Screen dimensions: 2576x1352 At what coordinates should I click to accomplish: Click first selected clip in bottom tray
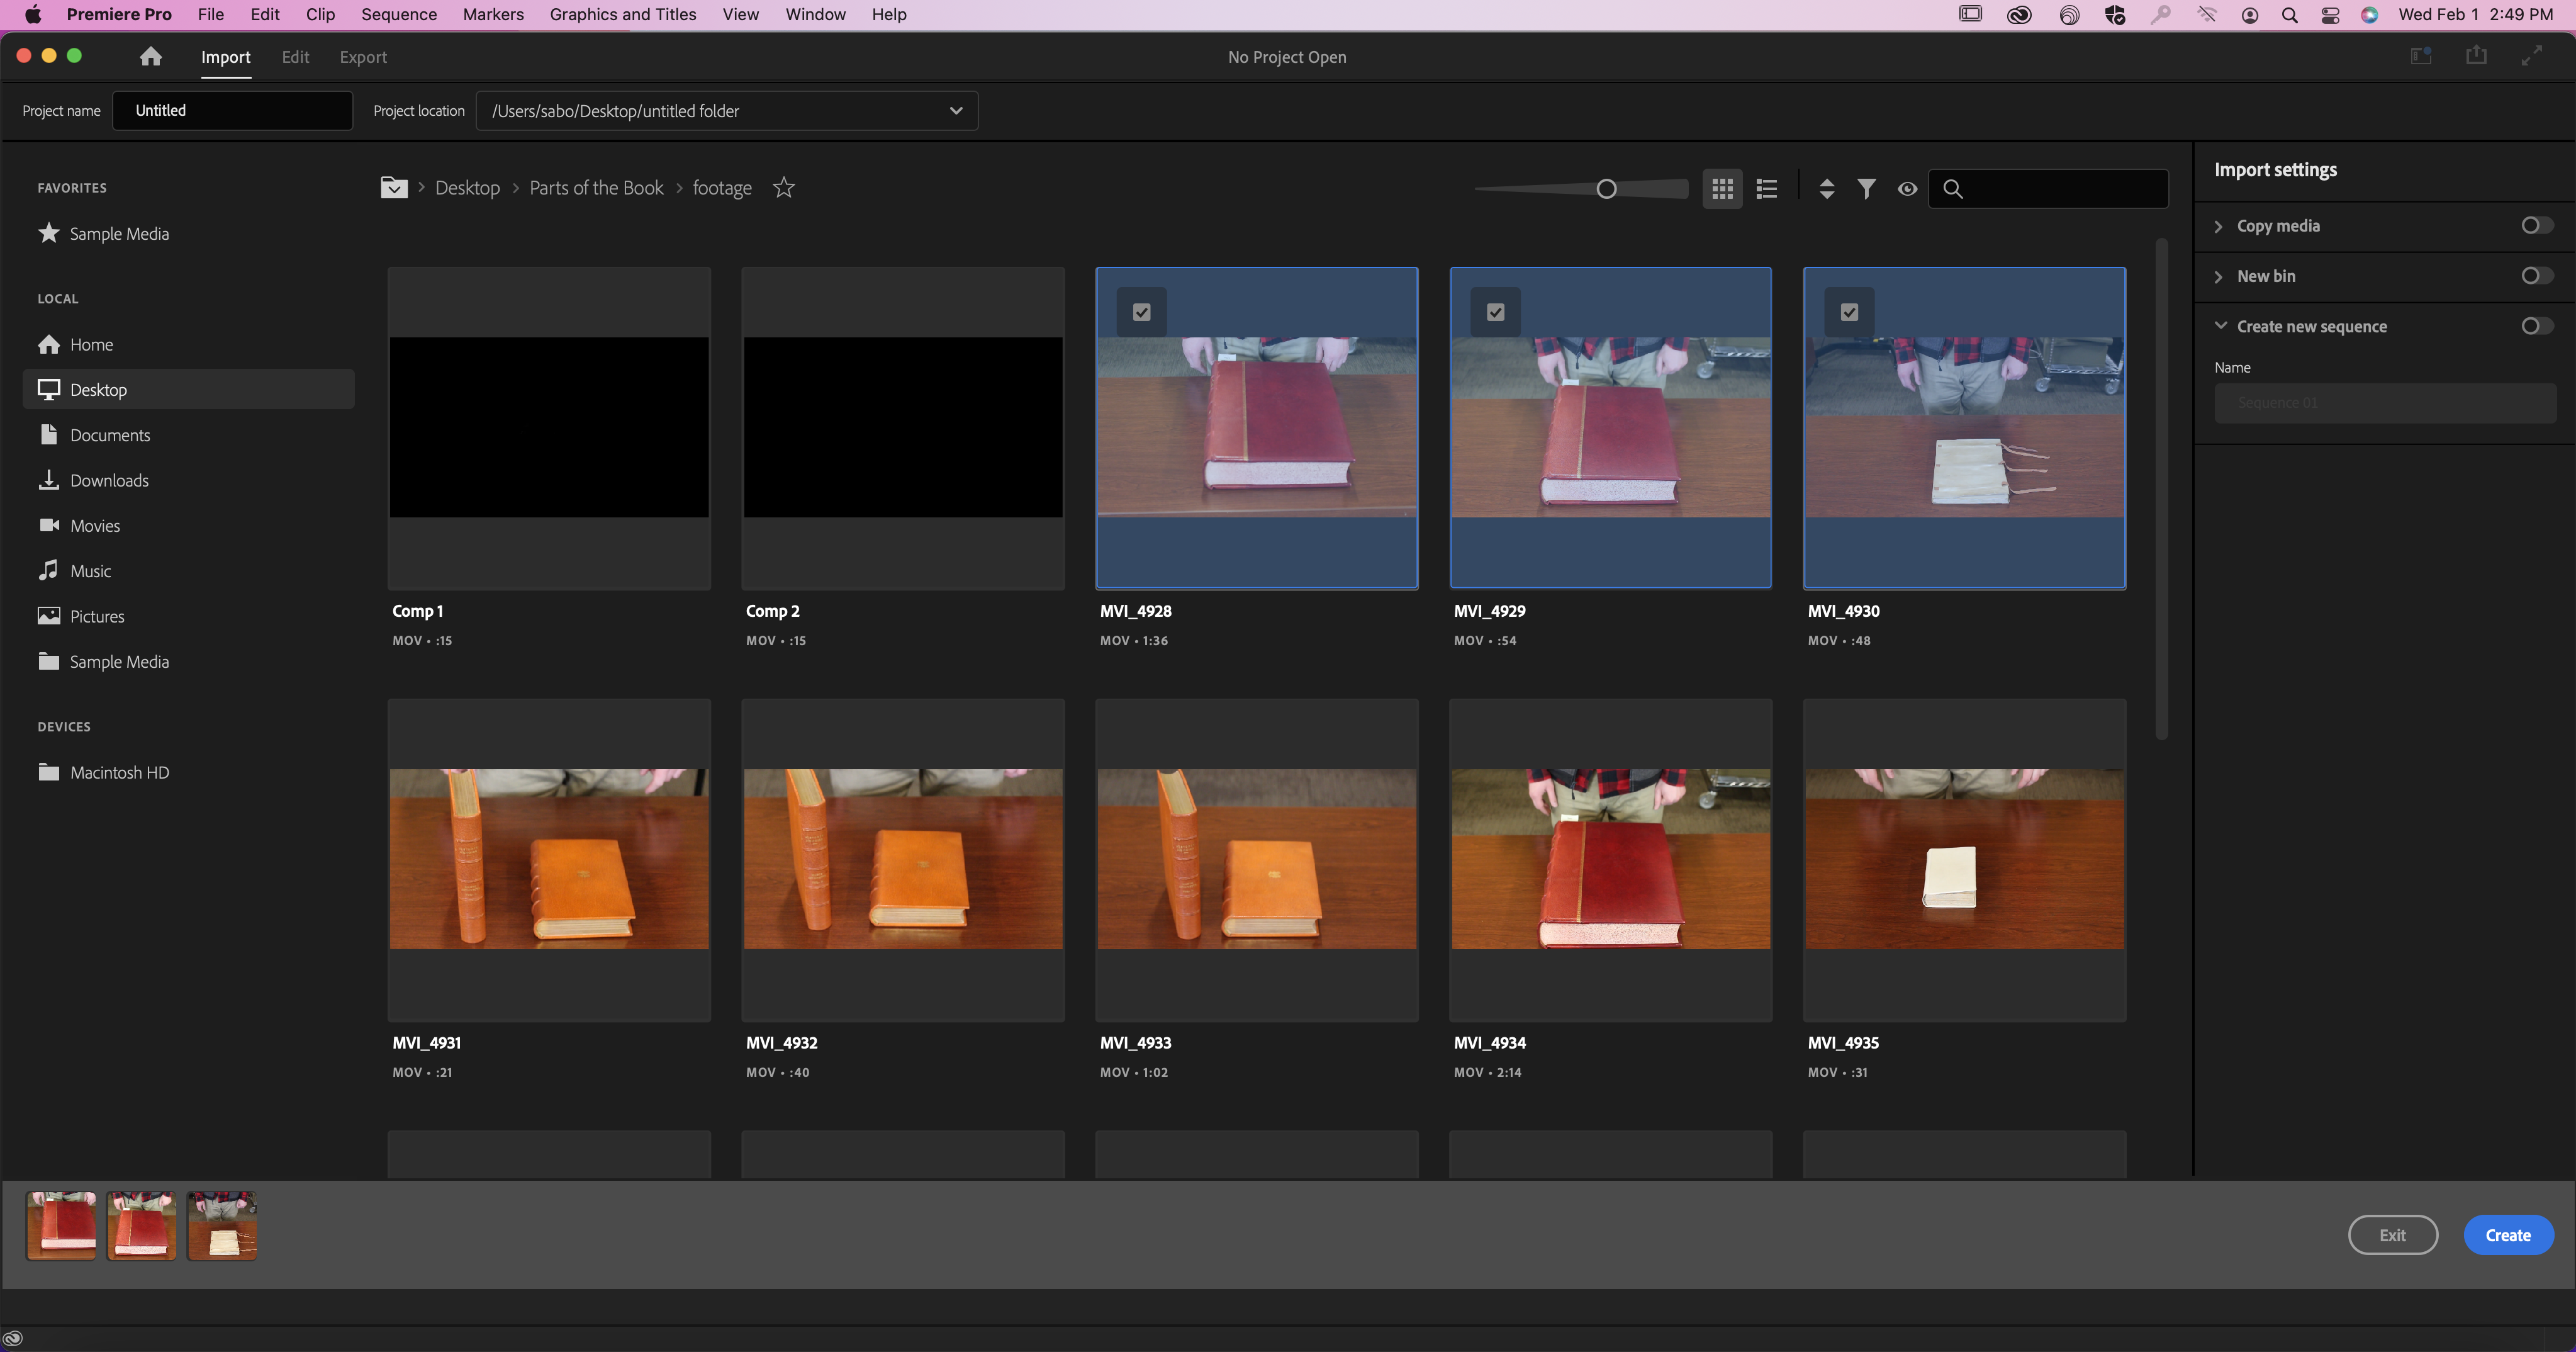[x=61, y=1225]
